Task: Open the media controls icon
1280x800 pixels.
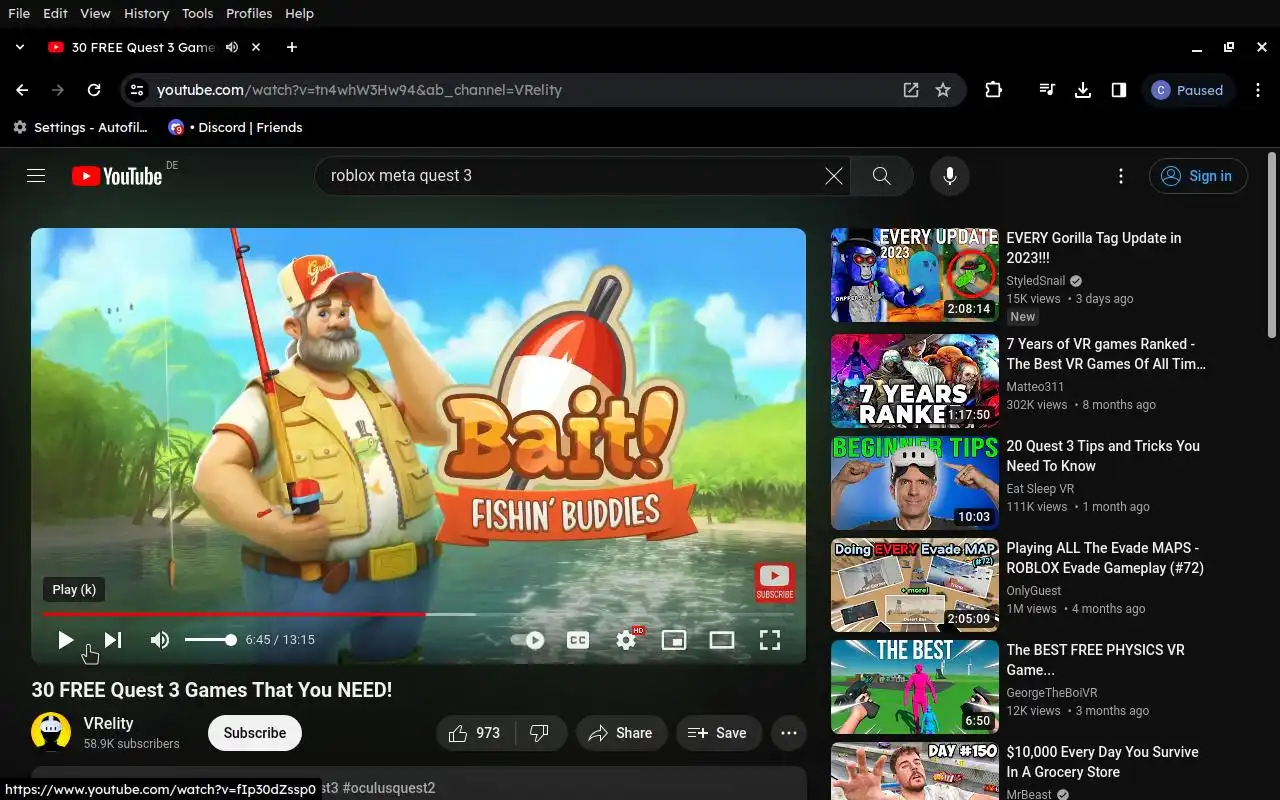Action: [1047, 90]
